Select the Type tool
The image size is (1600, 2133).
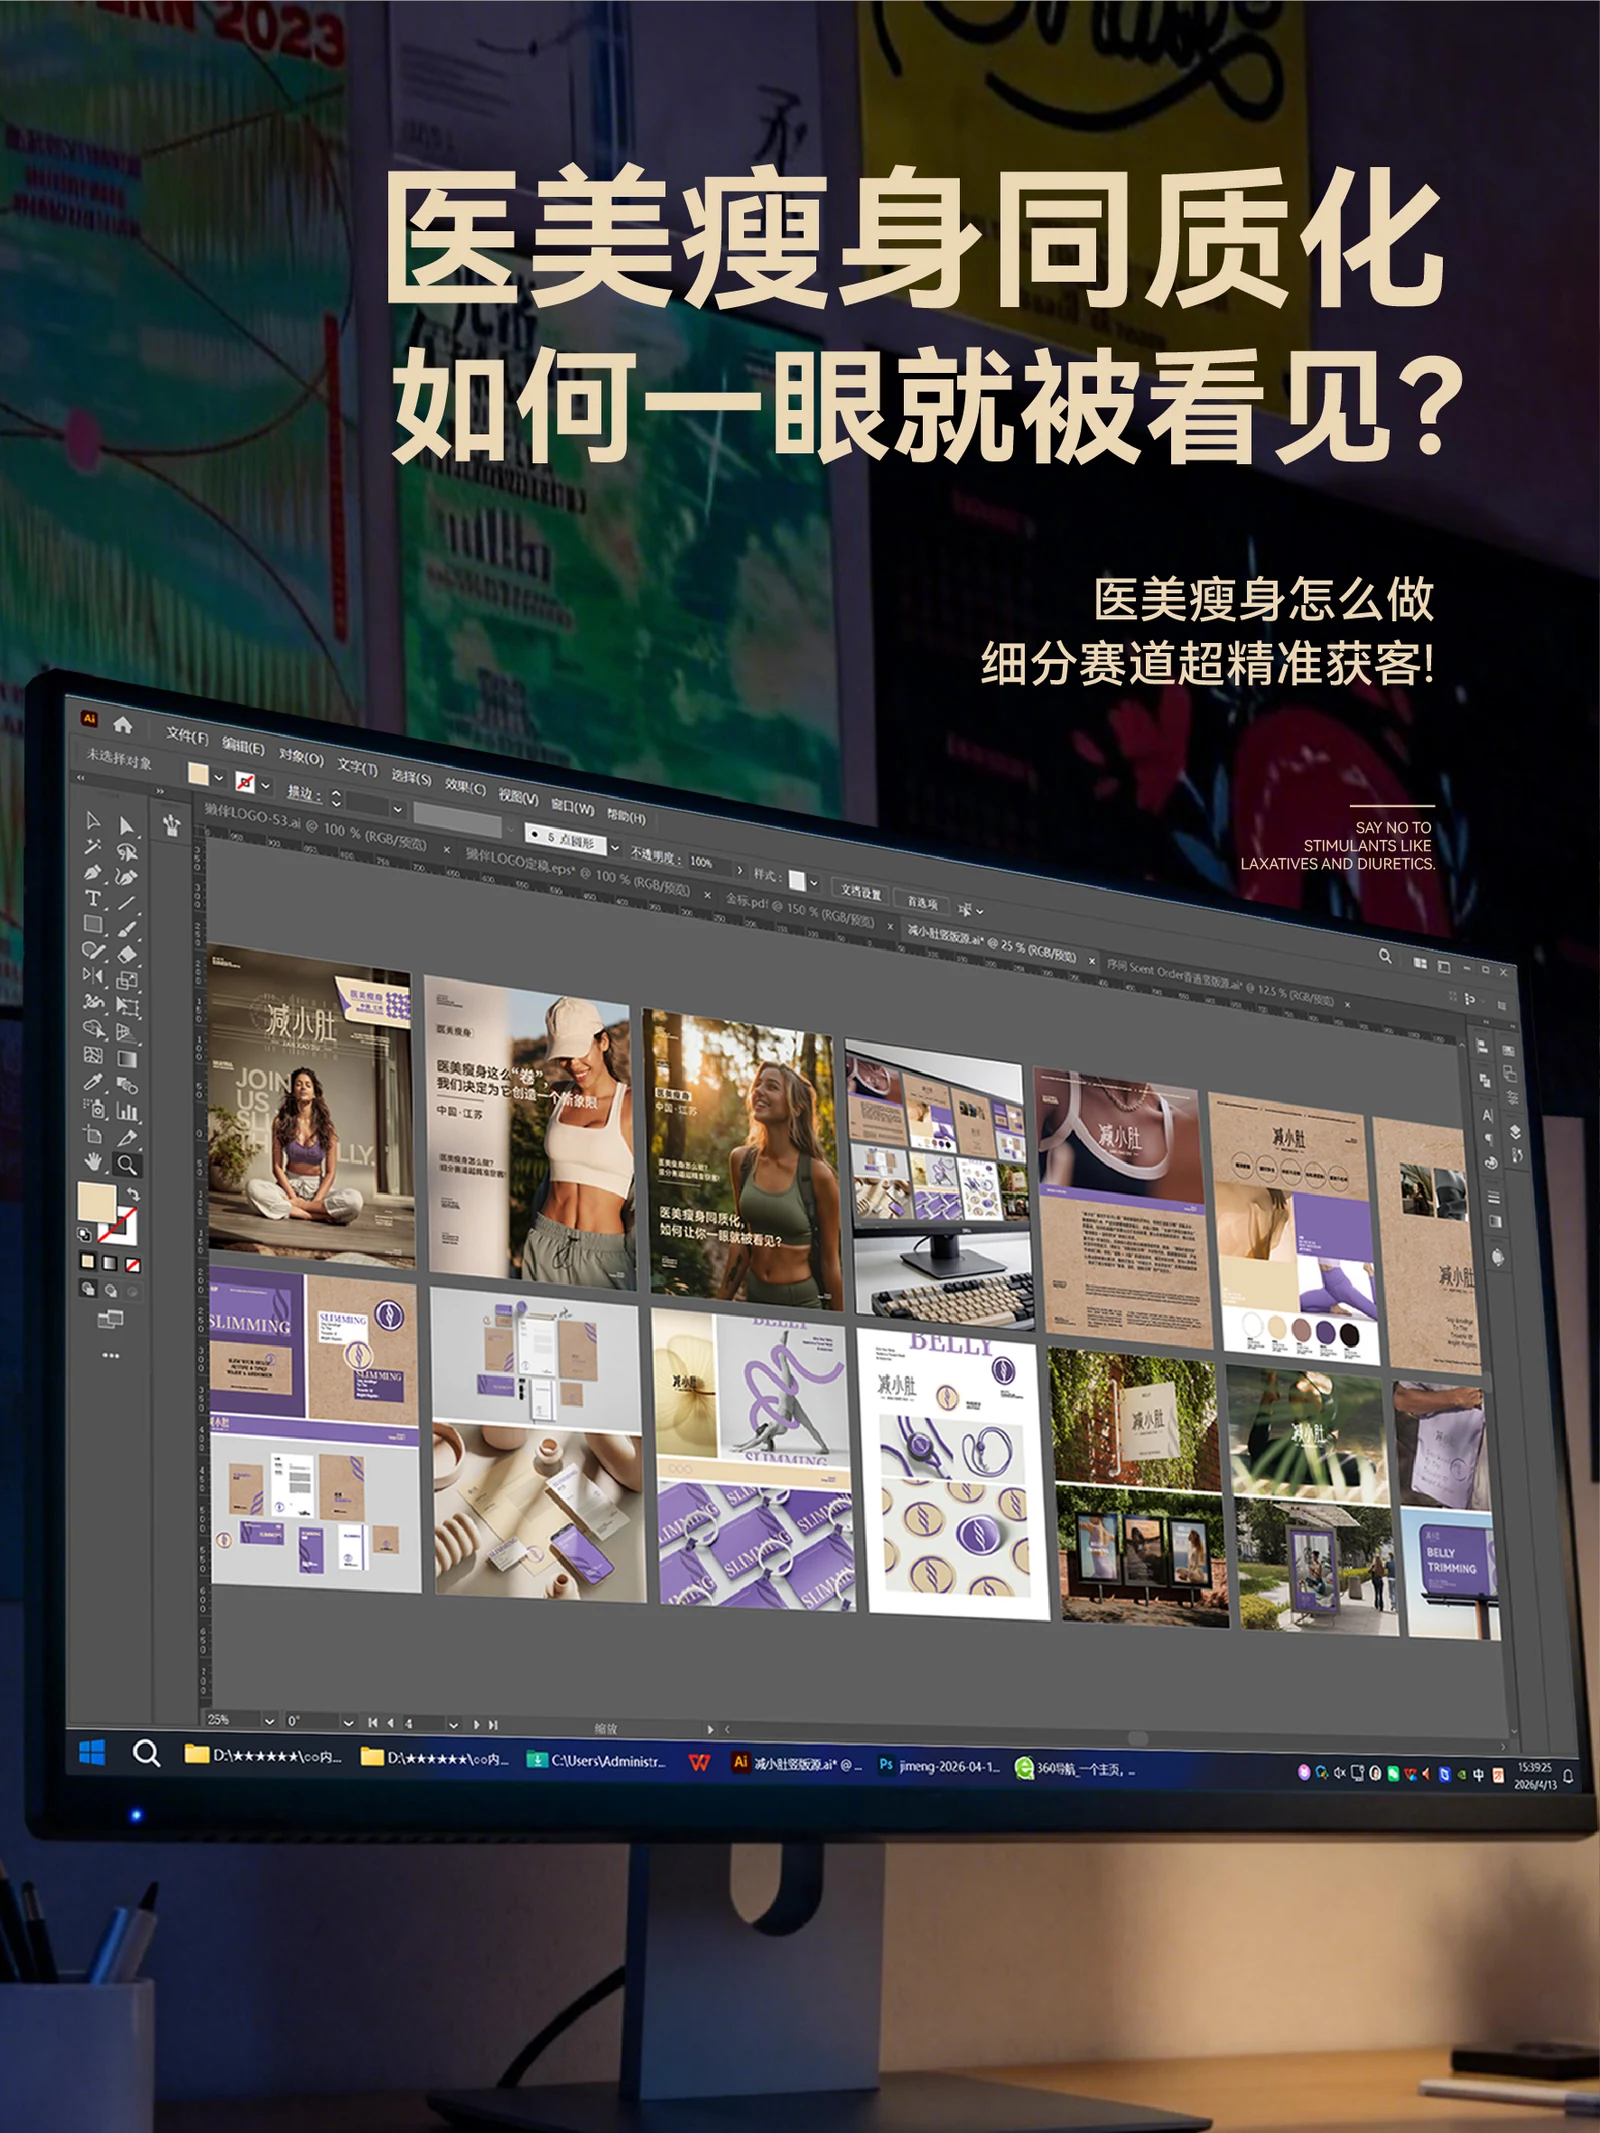tap(93, 898)
